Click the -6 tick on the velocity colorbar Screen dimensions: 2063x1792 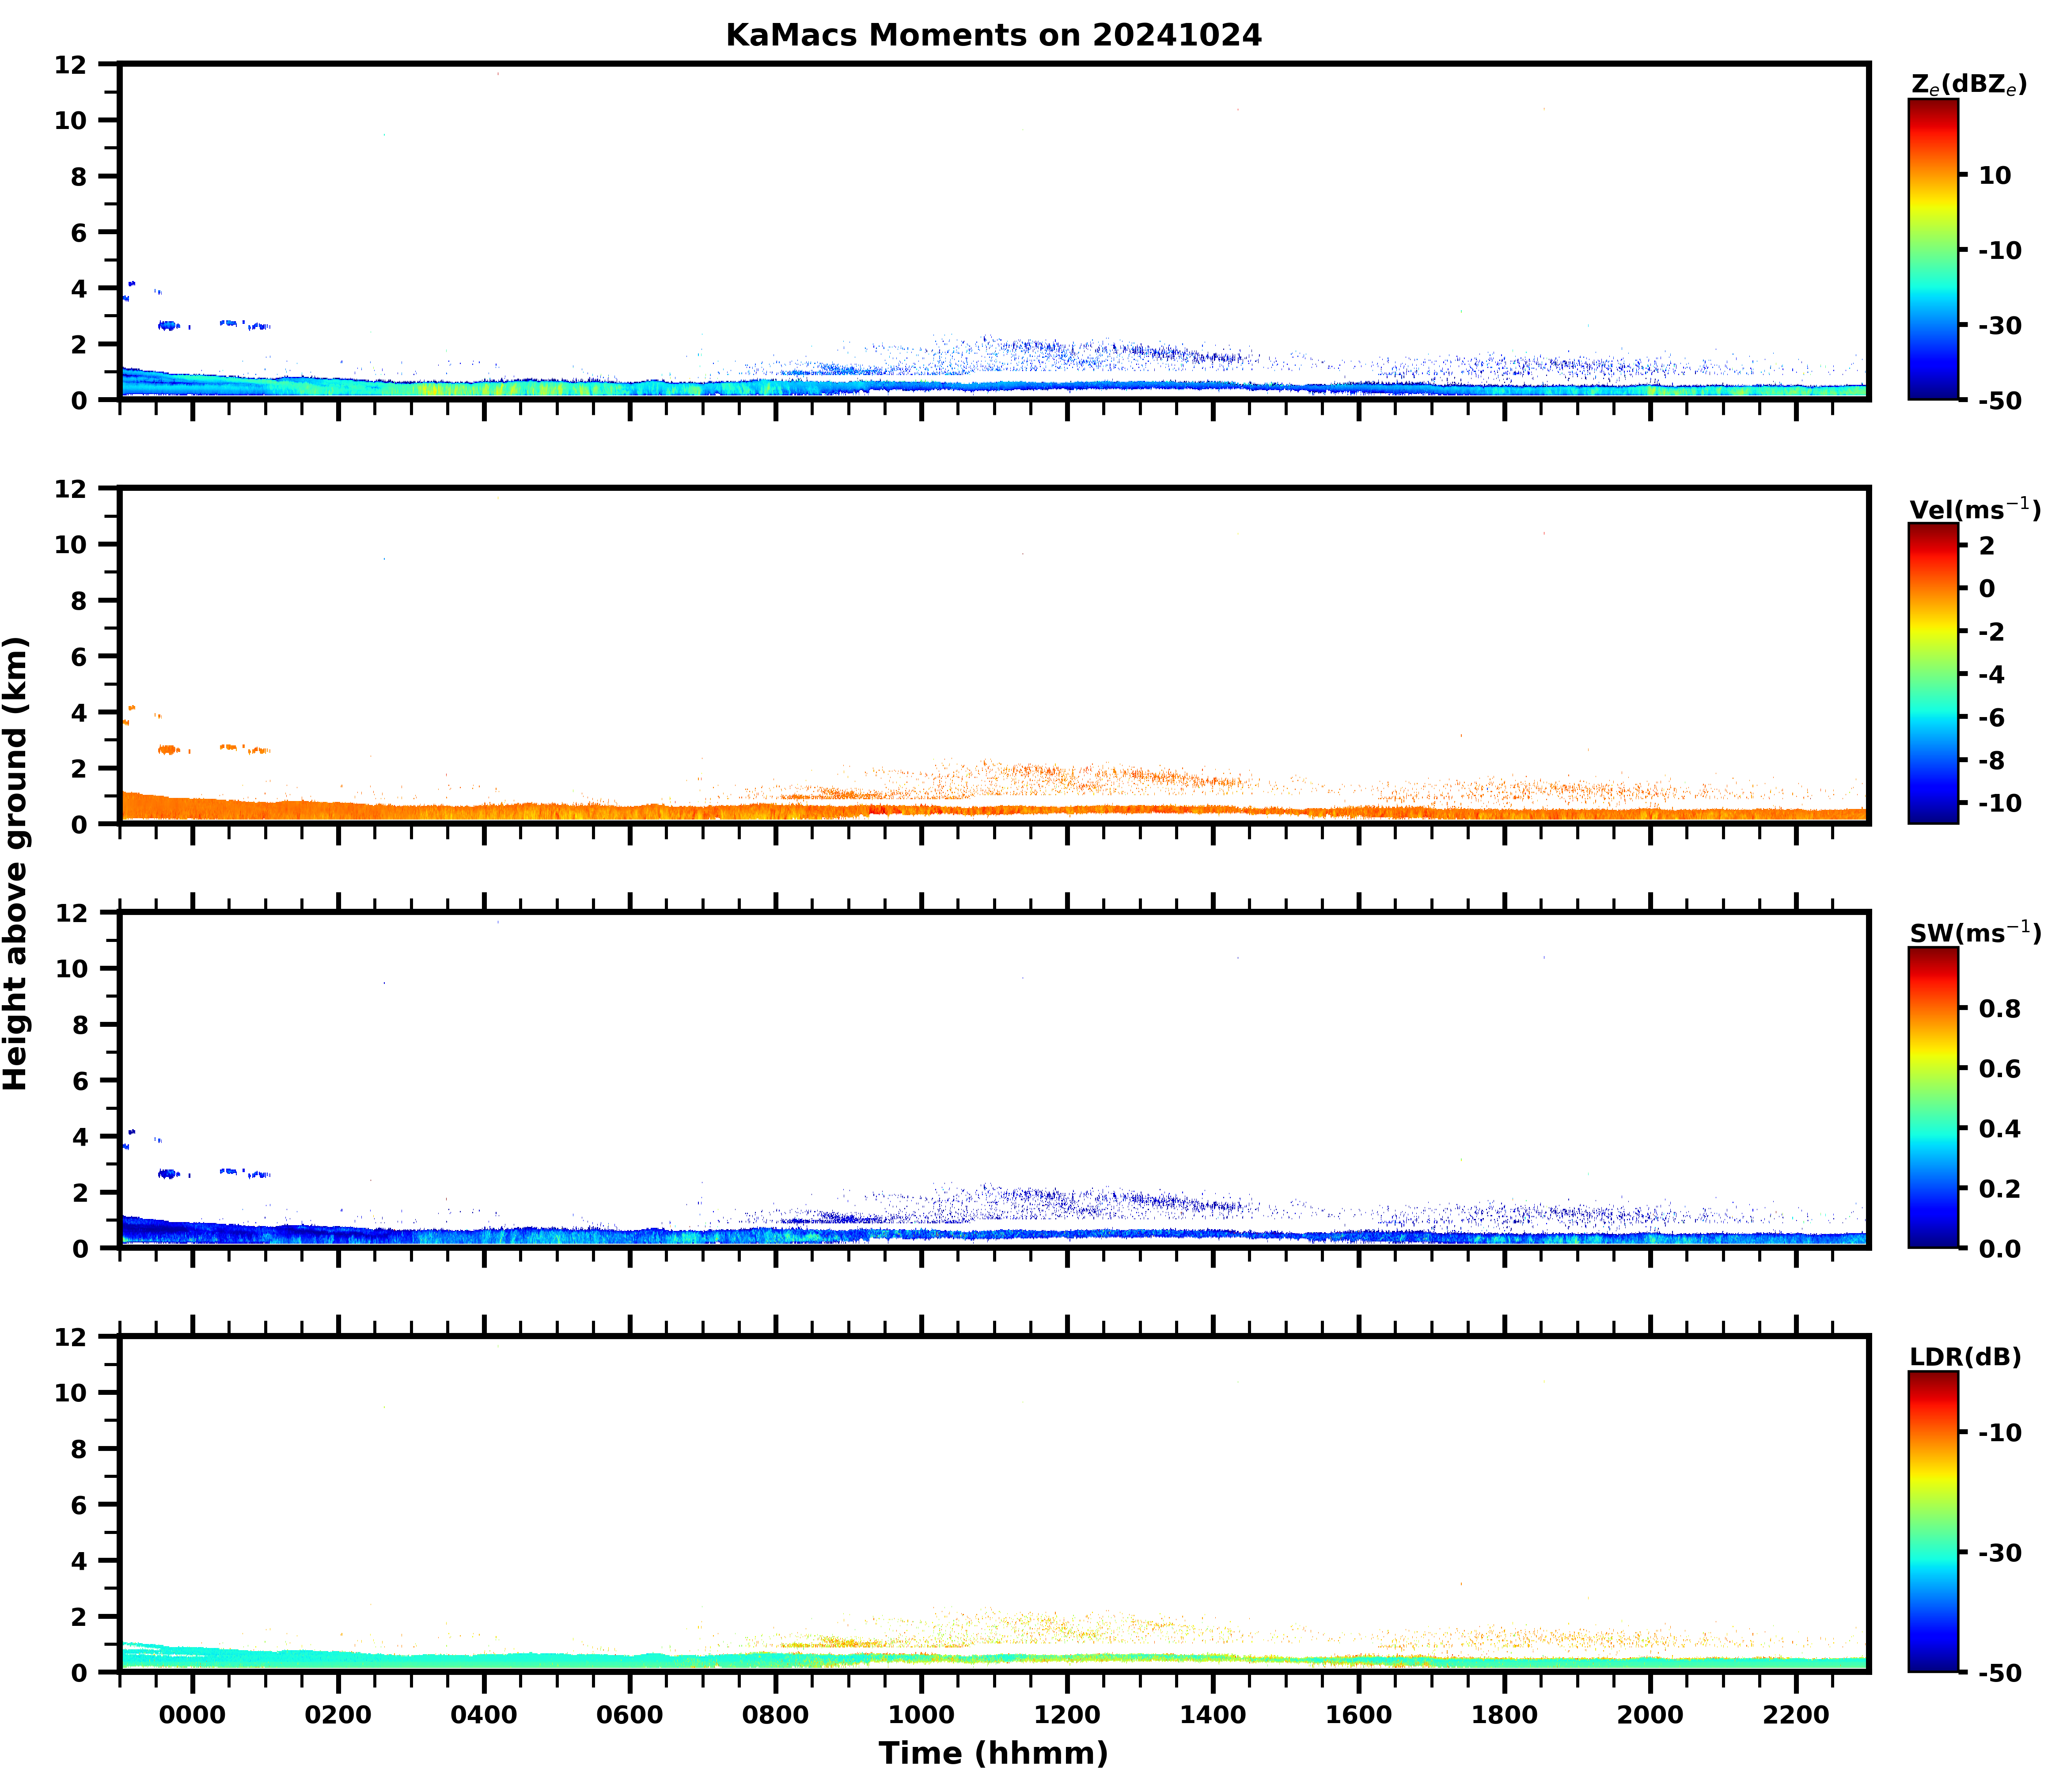(1991, 717)
